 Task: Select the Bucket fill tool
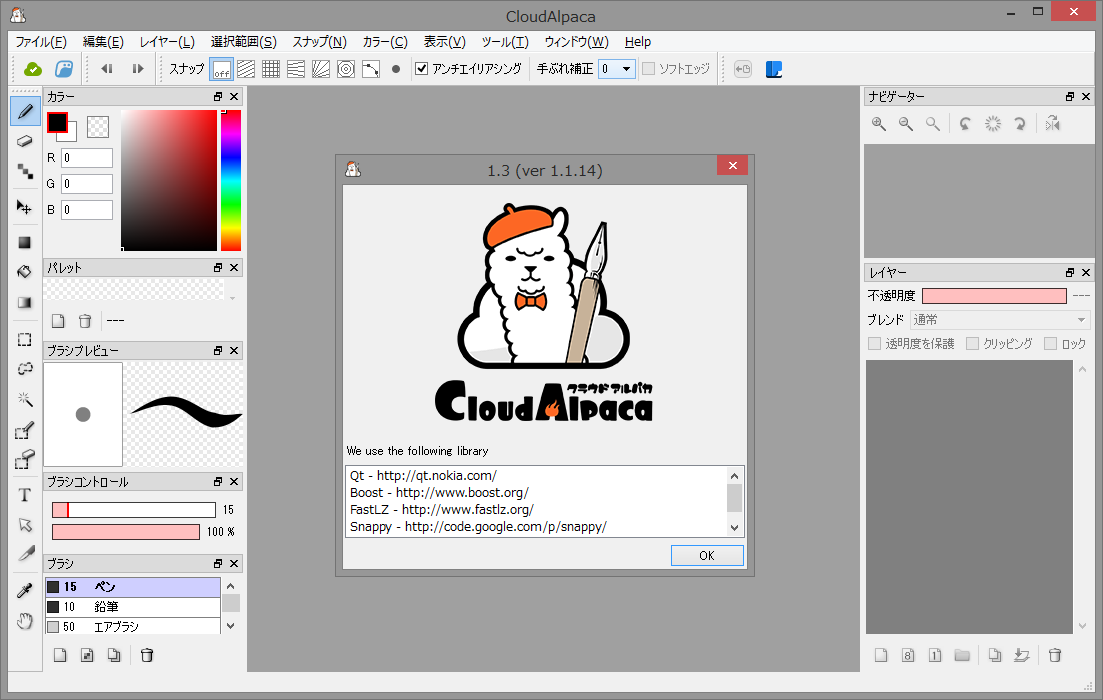point(24,271)
